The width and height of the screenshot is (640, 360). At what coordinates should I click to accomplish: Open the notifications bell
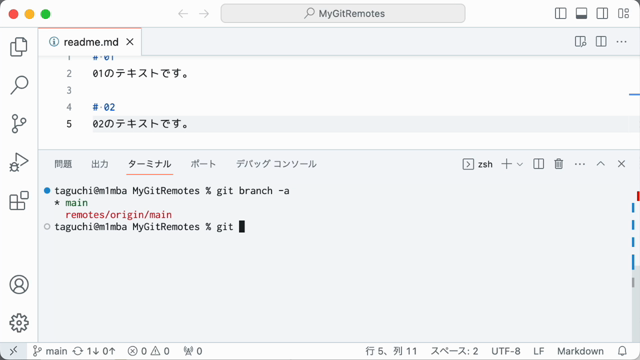pyautogui.click(x=622, y=351)
